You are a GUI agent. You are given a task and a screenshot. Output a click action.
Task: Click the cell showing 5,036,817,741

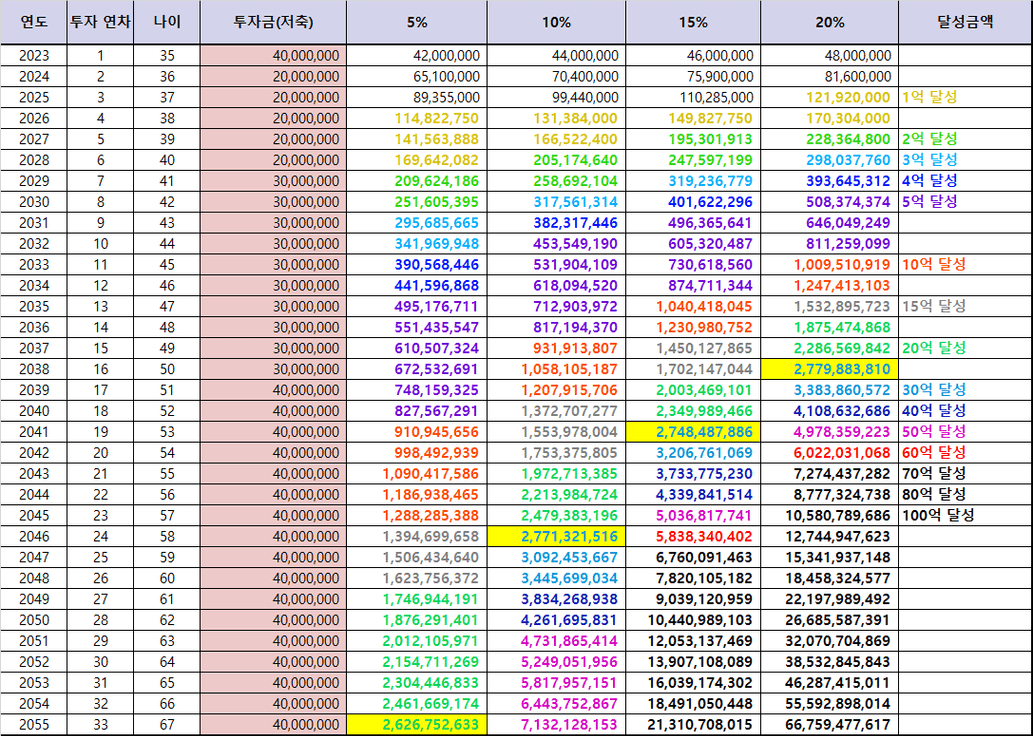coord(693,515)
